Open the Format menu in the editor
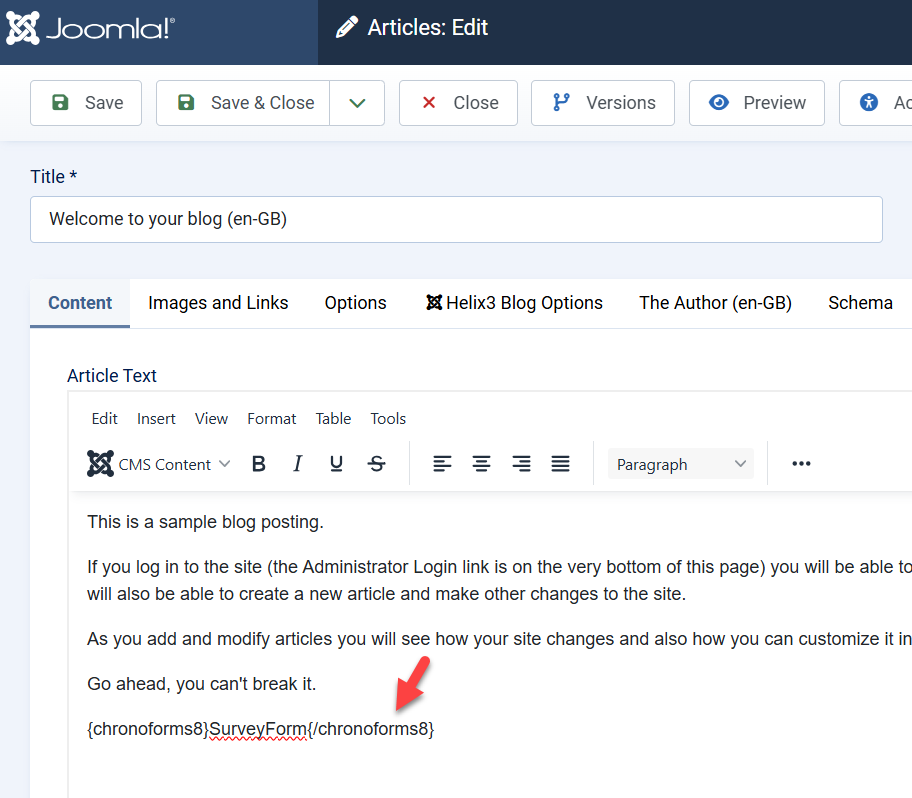 271,418
